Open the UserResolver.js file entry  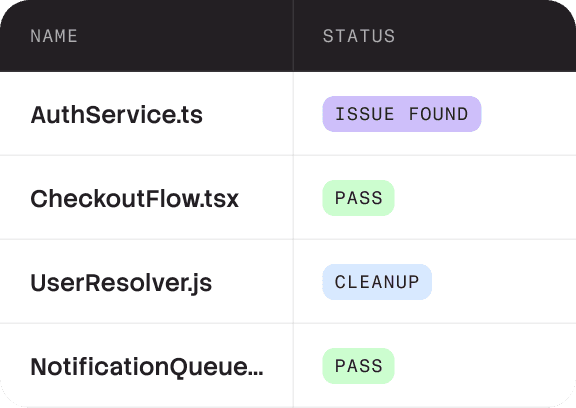point(121,284)
